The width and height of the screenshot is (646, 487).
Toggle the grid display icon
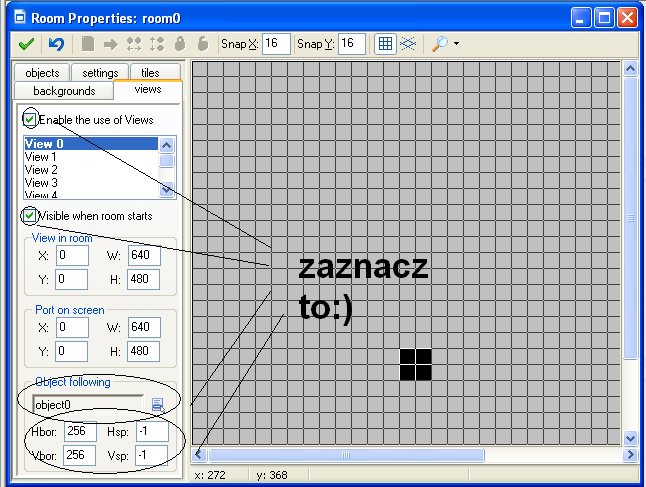384,44
